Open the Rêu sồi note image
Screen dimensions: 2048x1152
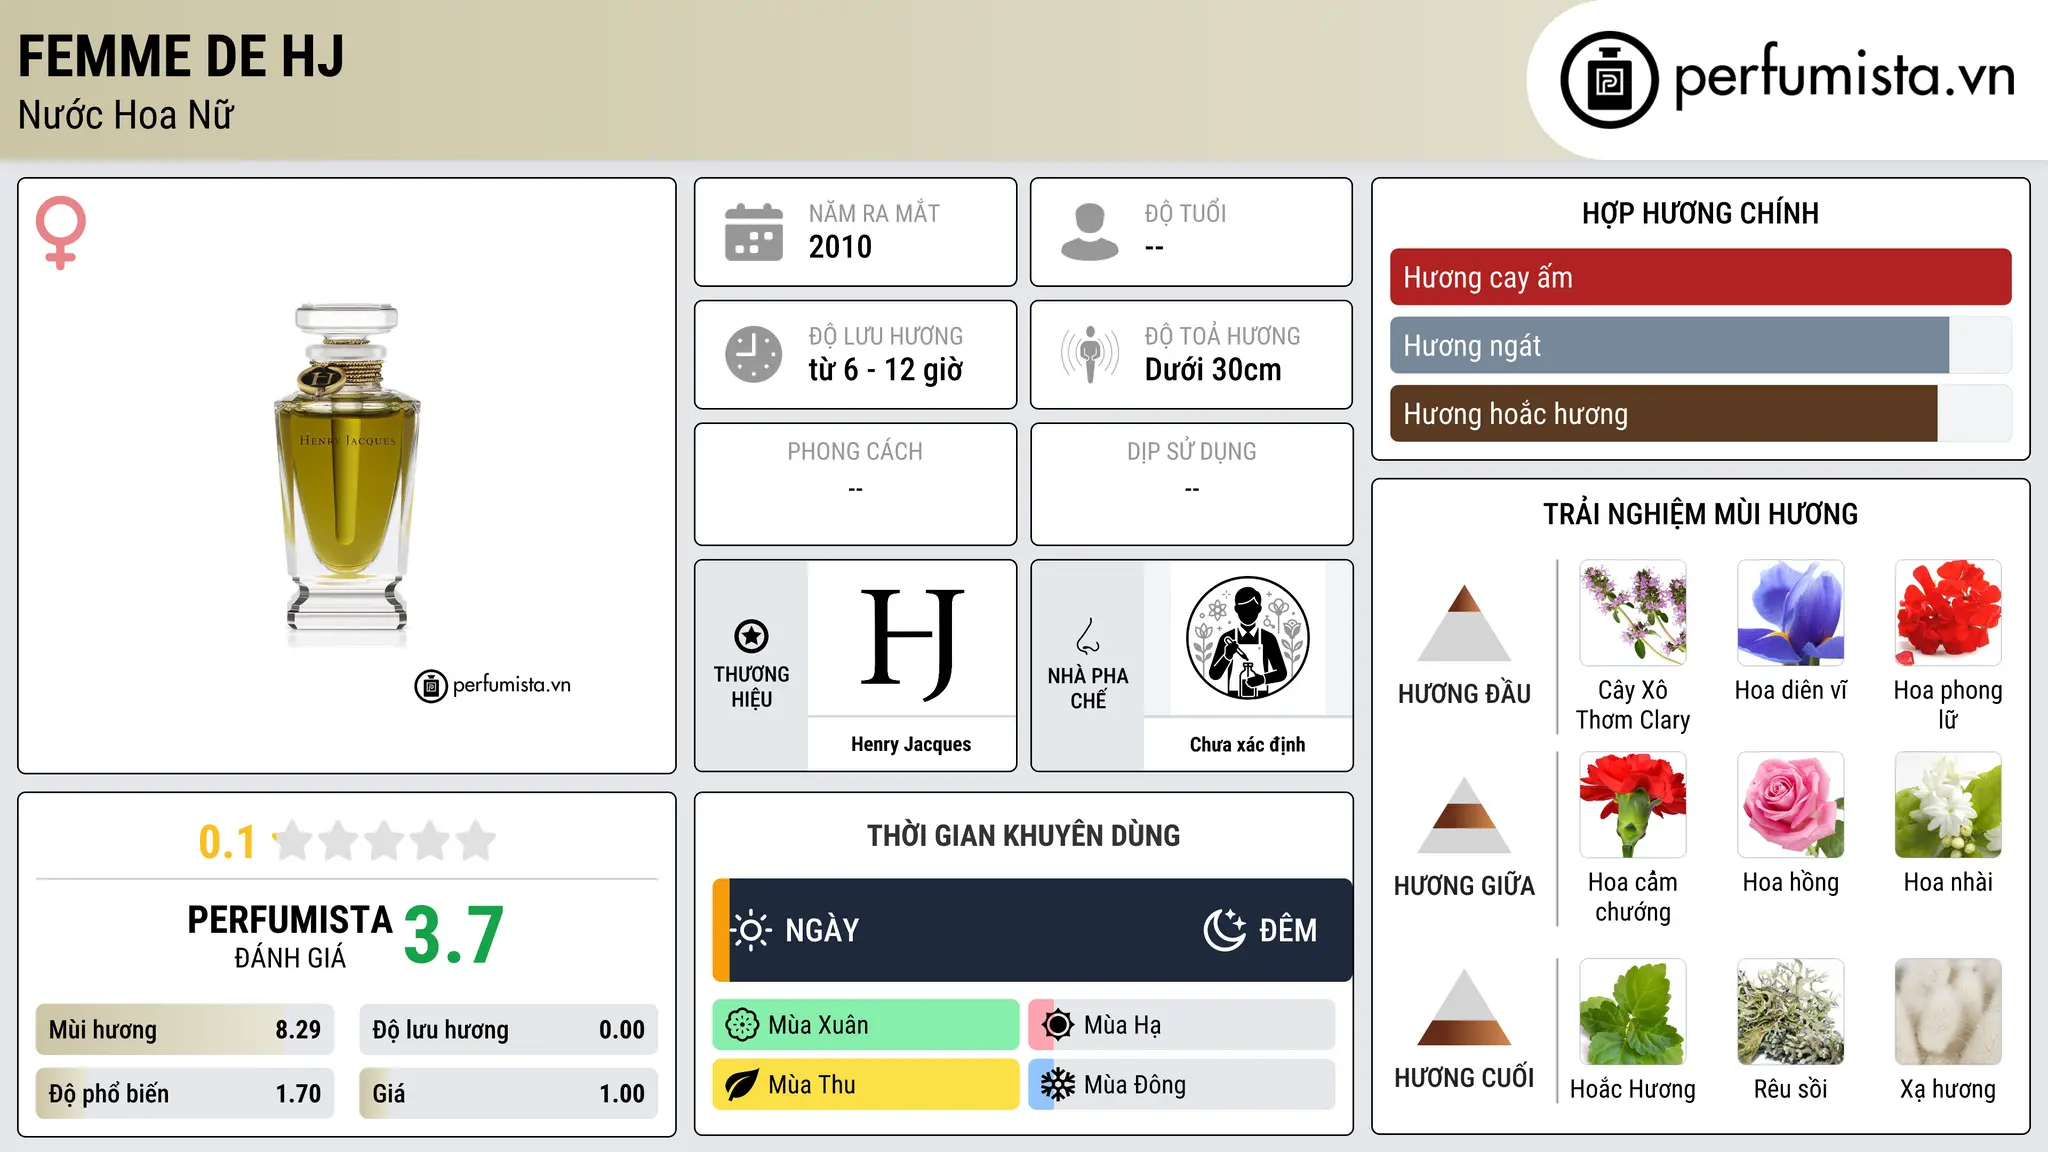1790,1012
